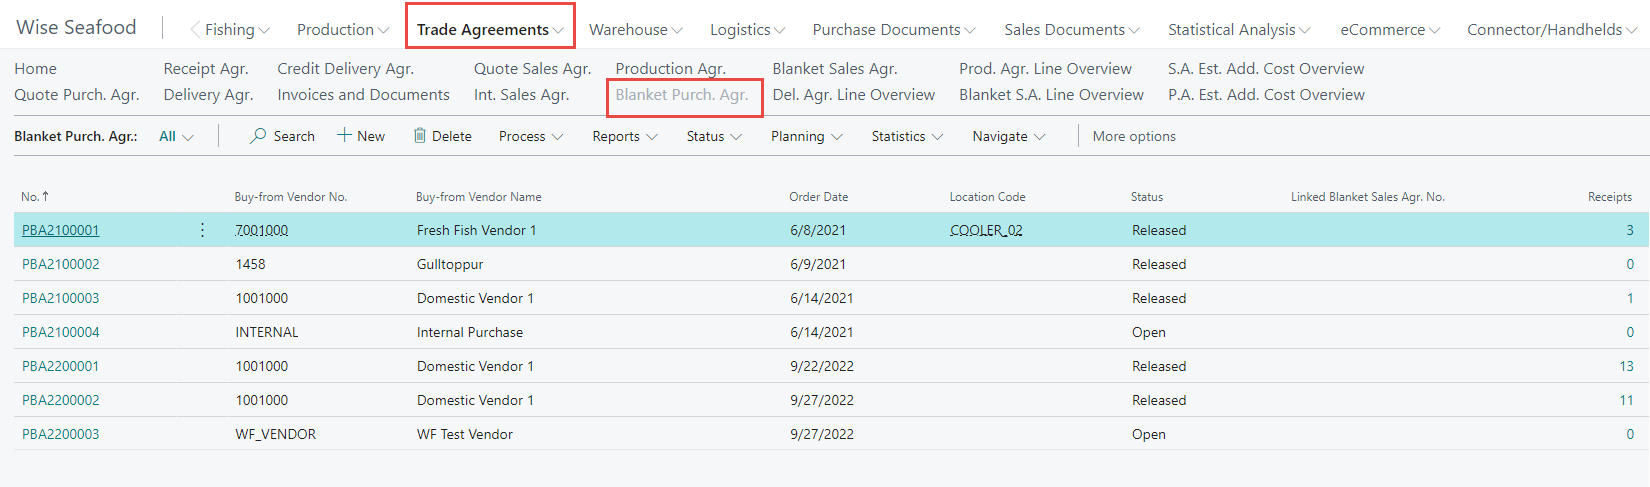Image resolution: width=1650 pixels, height=487 pixels.
Task: Click the New plus icon
Action: point(344,136)
